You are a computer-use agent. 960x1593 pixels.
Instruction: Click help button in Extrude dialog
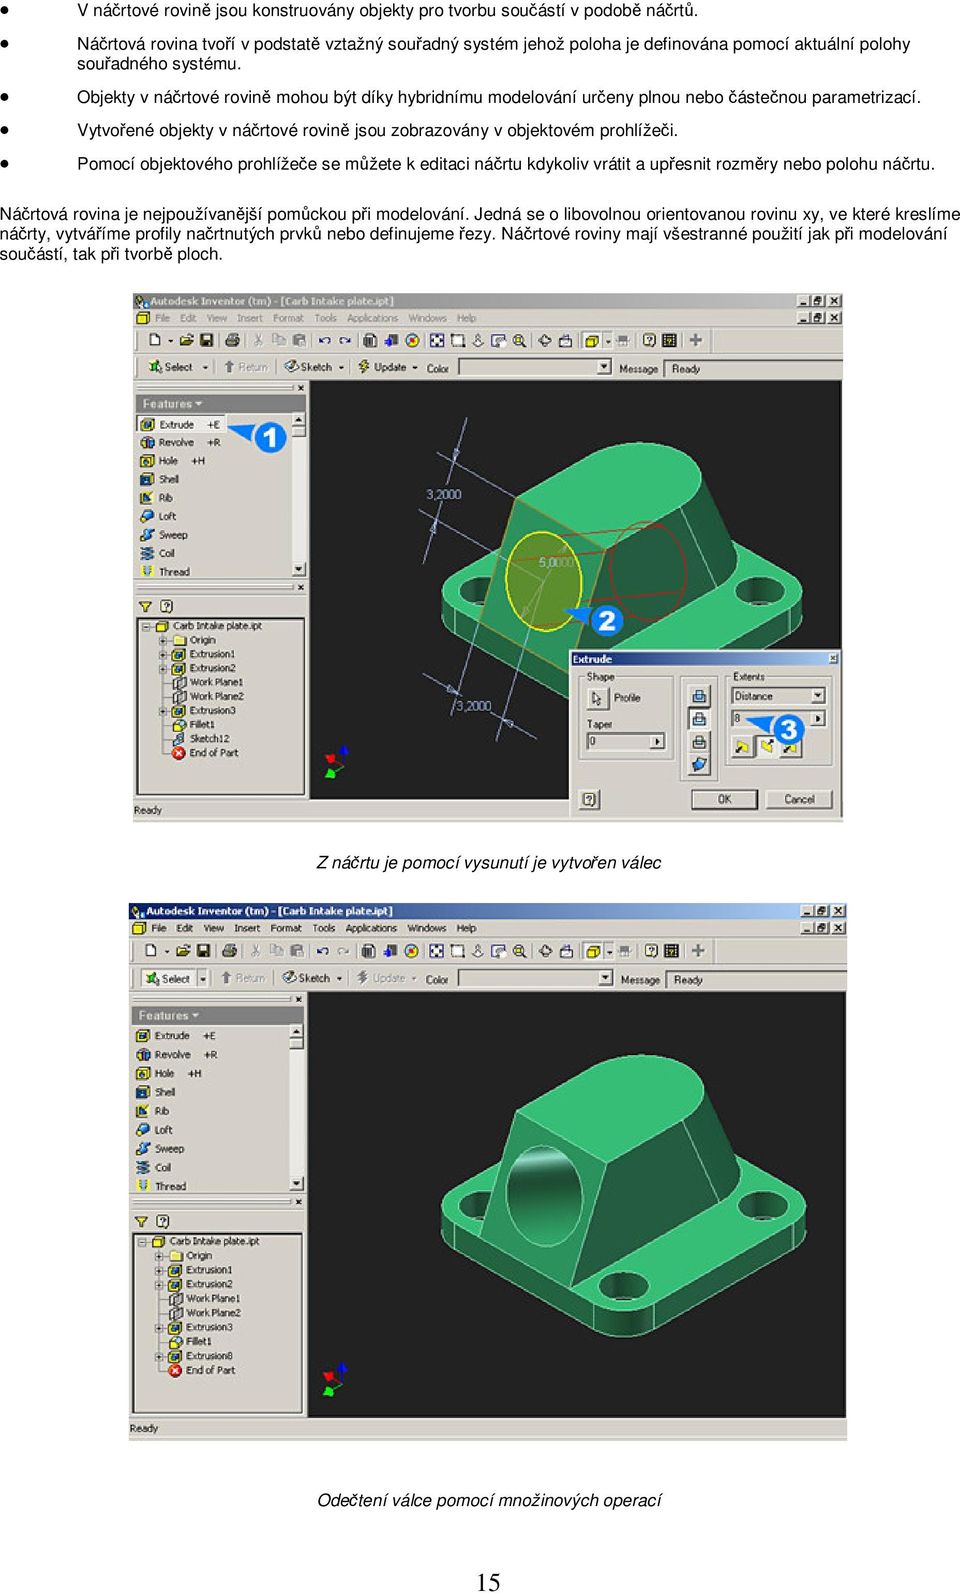coord(589,798)
